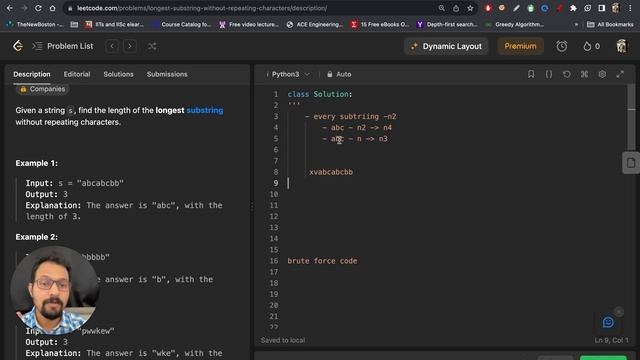Viewport: 640px width, 360px height.
Task: Click the zoom magnifier in address bar
Action: point(442,8)
